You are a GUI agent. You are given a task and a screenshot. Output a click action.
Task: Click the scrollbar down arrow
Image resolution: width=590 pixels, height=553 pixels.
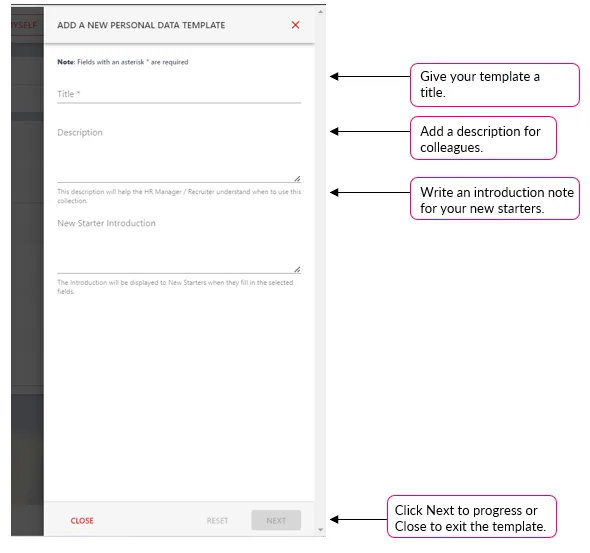pos(321,530)
